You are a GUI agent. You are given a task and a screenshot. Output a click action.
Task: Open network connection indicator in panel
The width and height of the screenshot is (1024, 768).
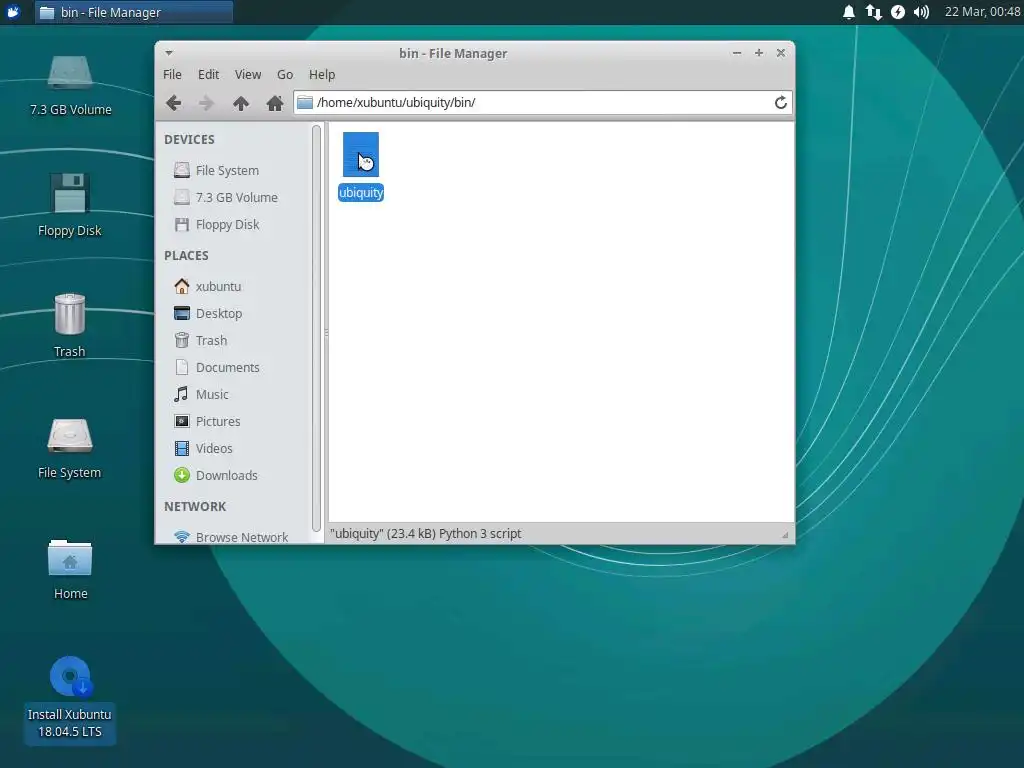(x=873, y=12)
